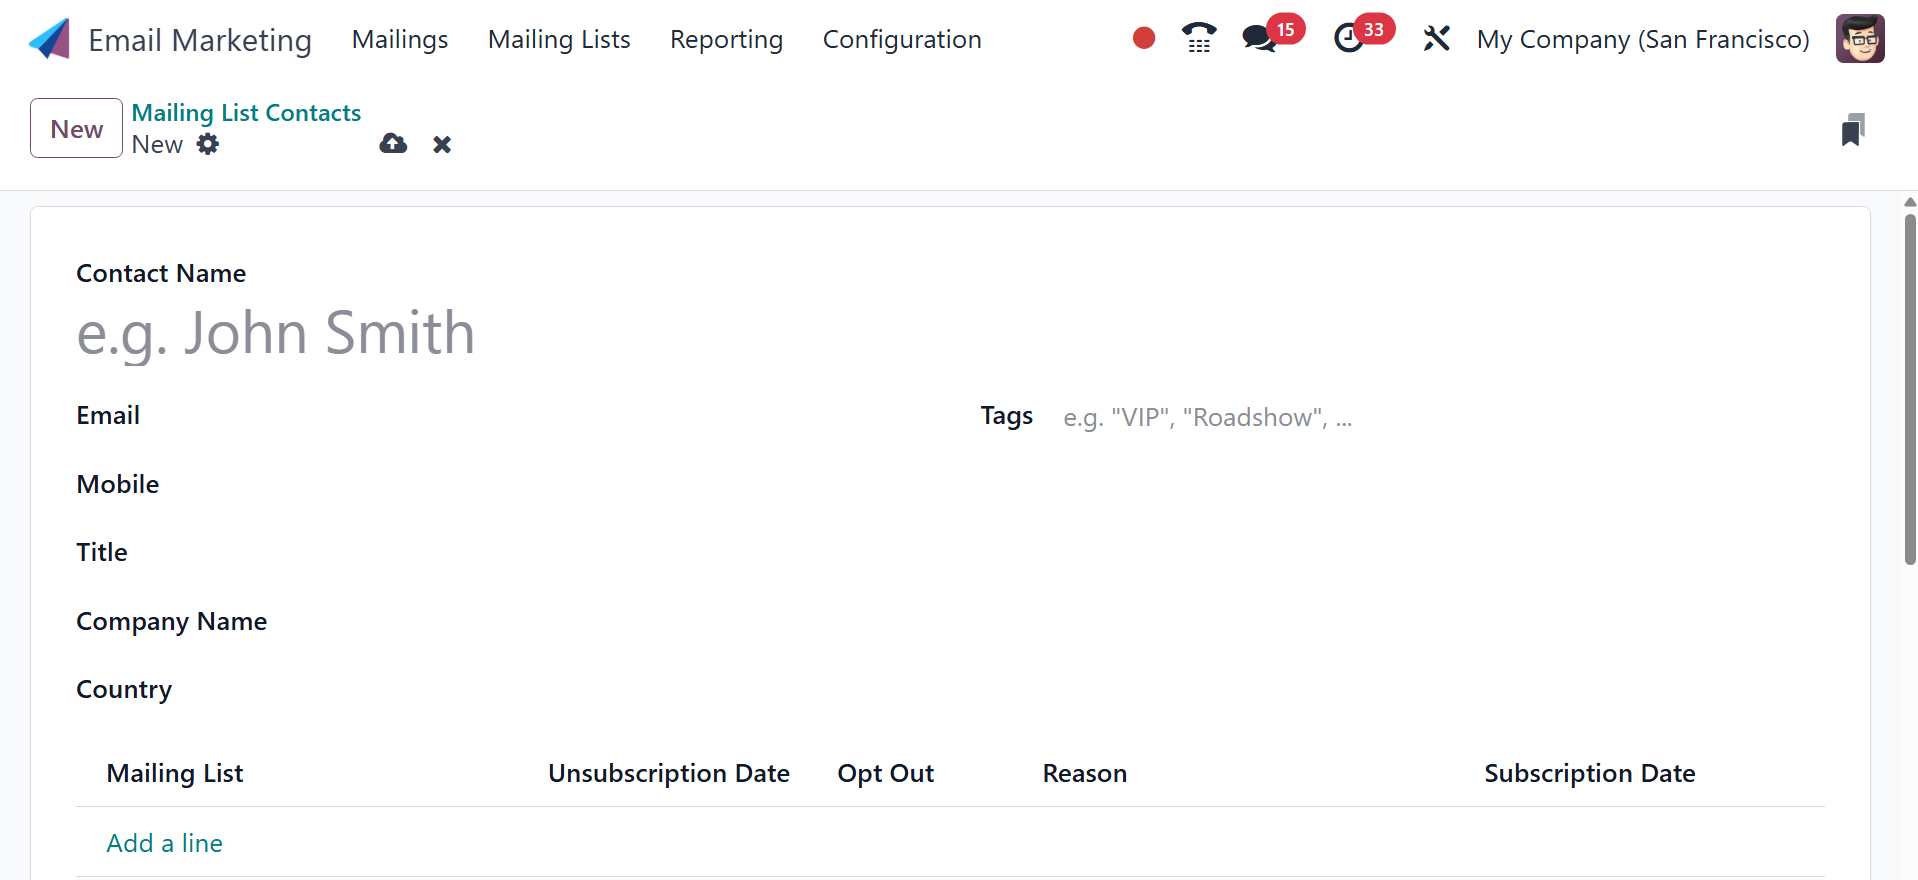1918x880 pixels.
Task: Click the Email Marketing app logo icon
Action: pyautogui.click(x=49, y=40)
